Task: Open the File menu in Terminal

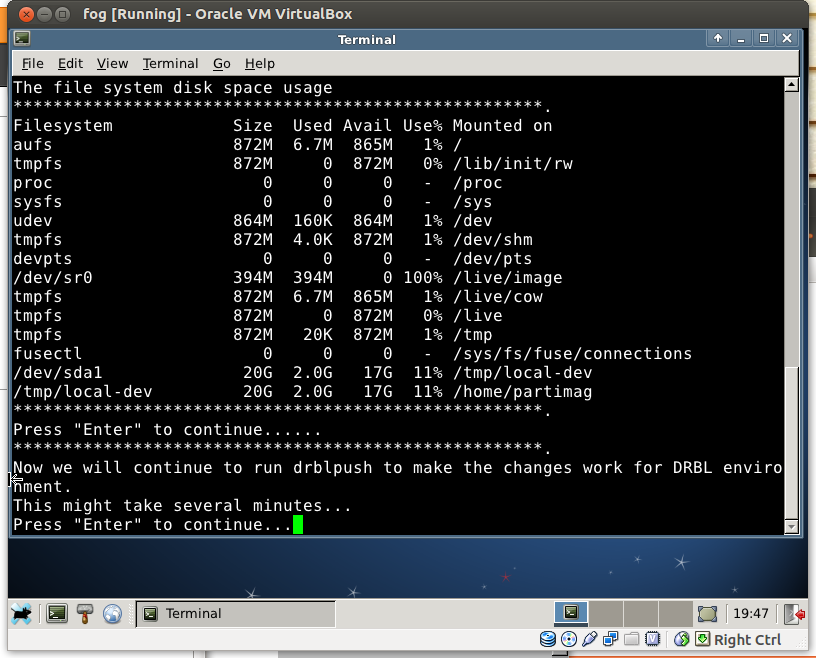Action: coord(33,63)
